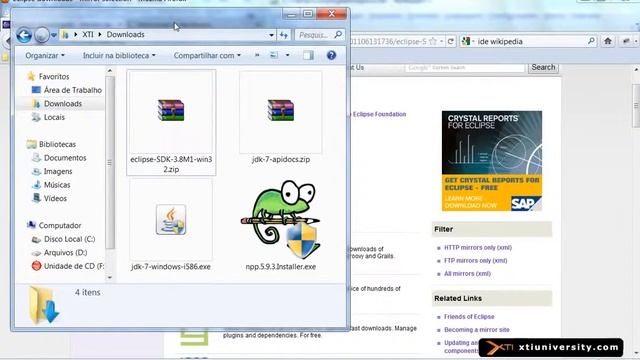Open Arquivos (D:) drive
This screenshot has width=640, height=360.
click(65, 253)
